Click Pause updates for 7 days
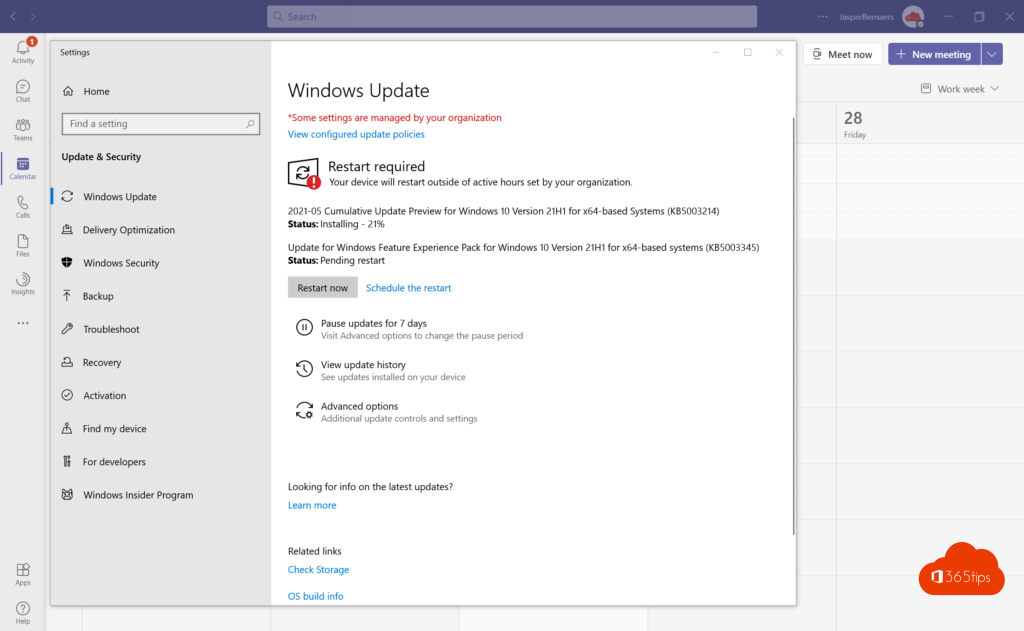Viewport: 1024px width, 631px height. (x=374, y=323)
